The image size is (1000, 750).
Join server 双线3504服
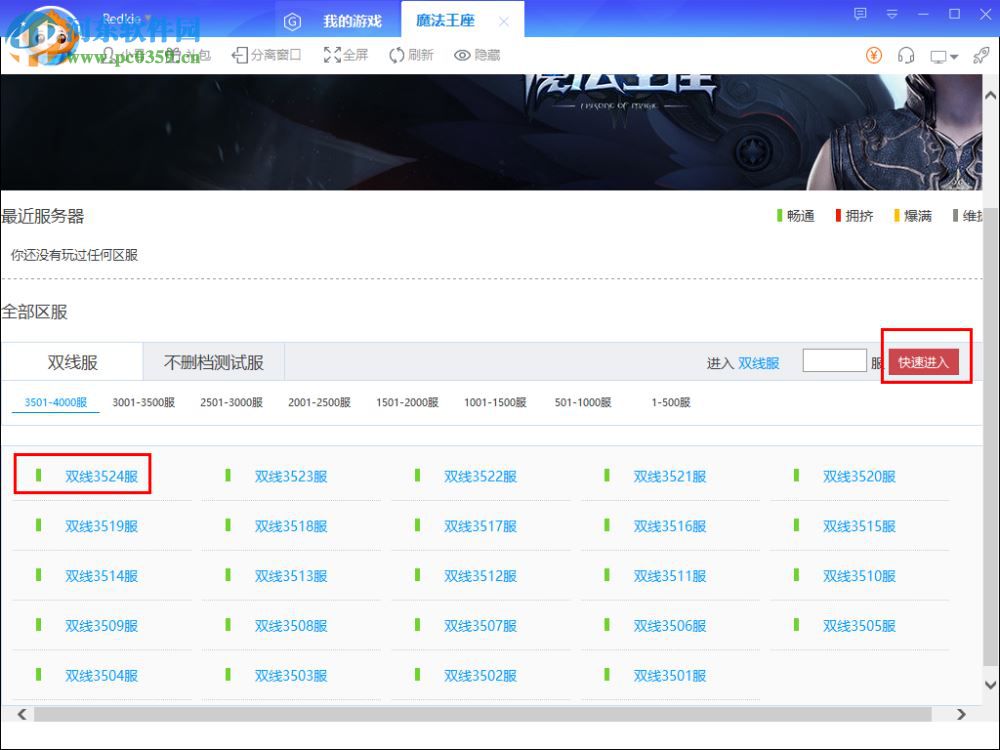(x=101, y=675)
